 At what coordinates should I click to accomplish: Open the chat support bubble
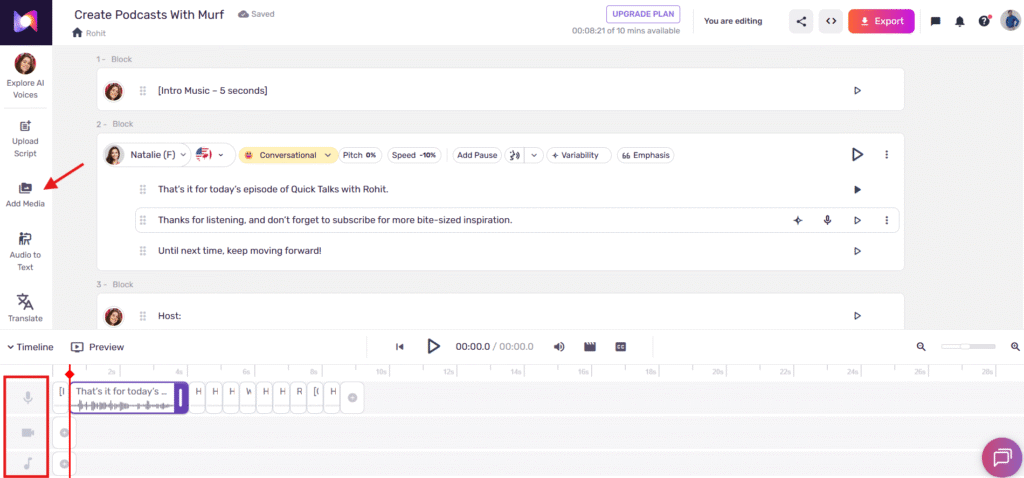1002,457
